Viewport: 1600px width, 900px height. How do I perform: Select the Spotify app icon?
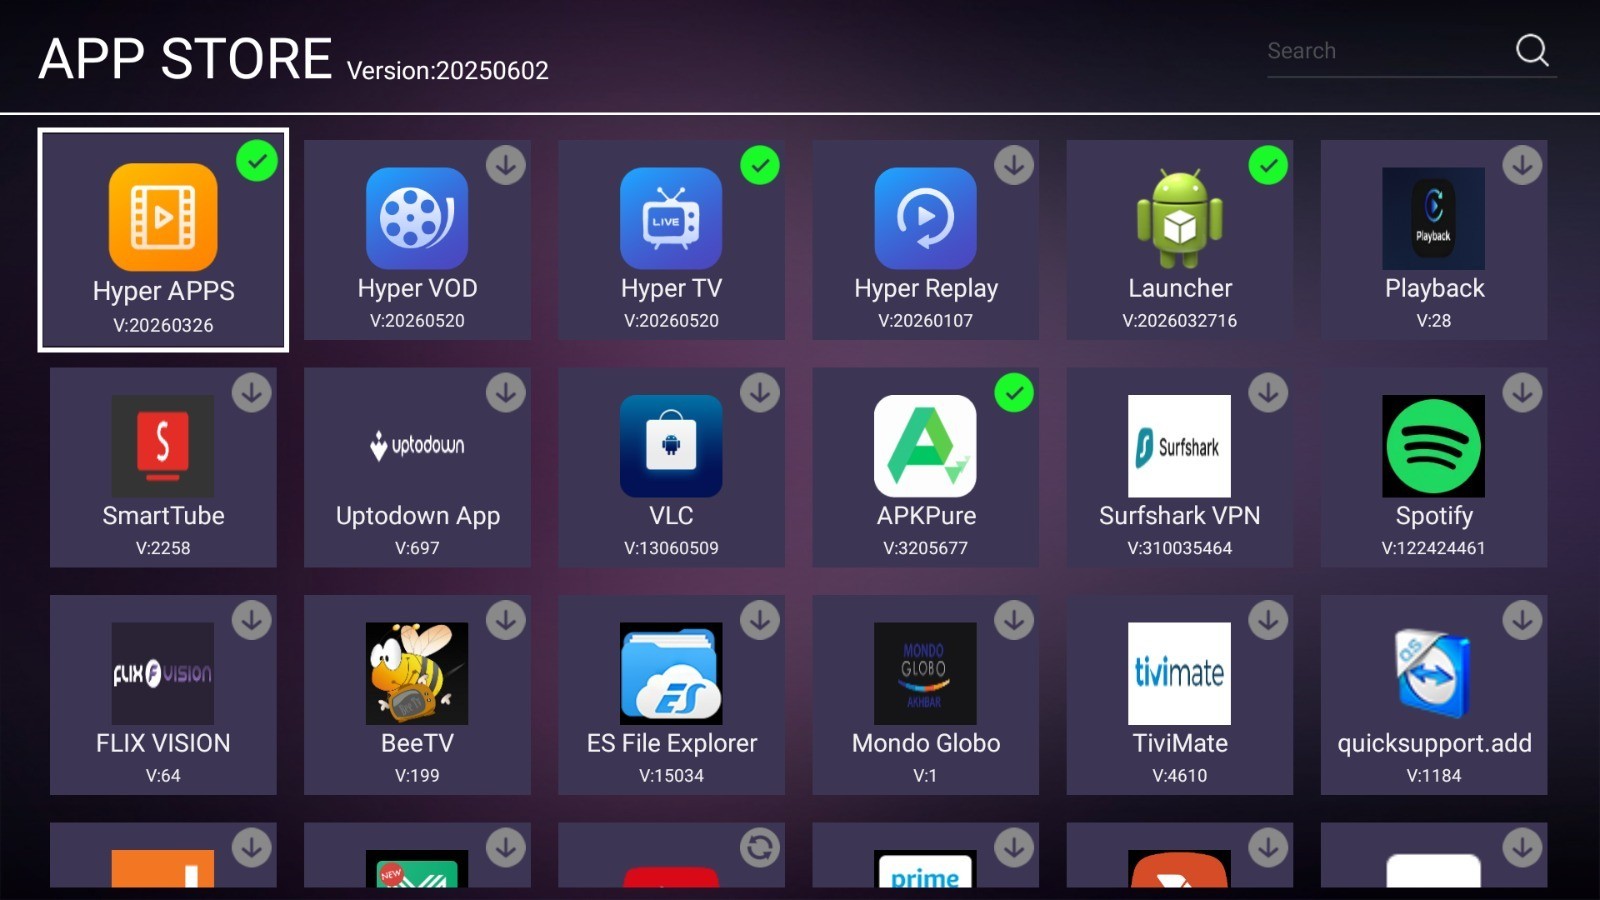tap(1433, 446)
